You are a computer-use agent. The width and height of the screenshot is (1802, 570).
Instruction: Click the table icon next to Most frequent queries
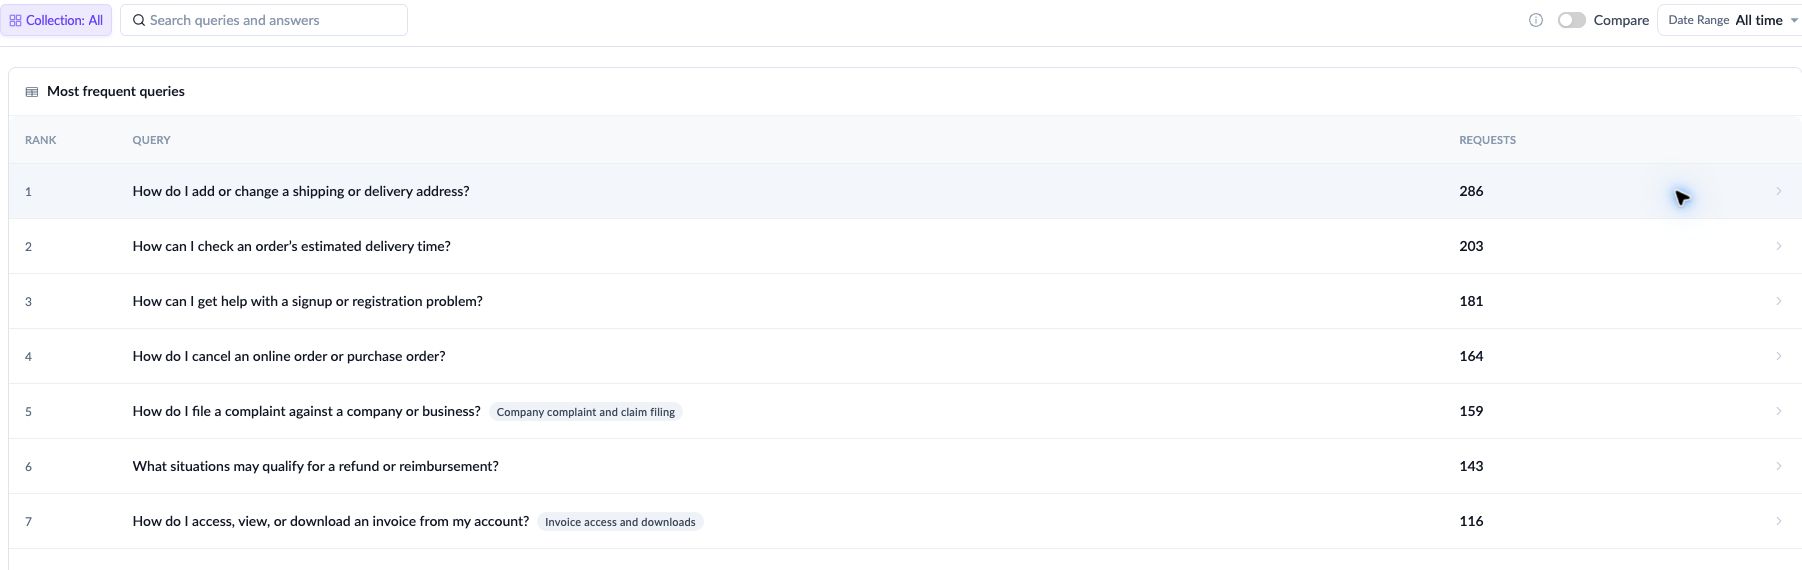point(32,92)
